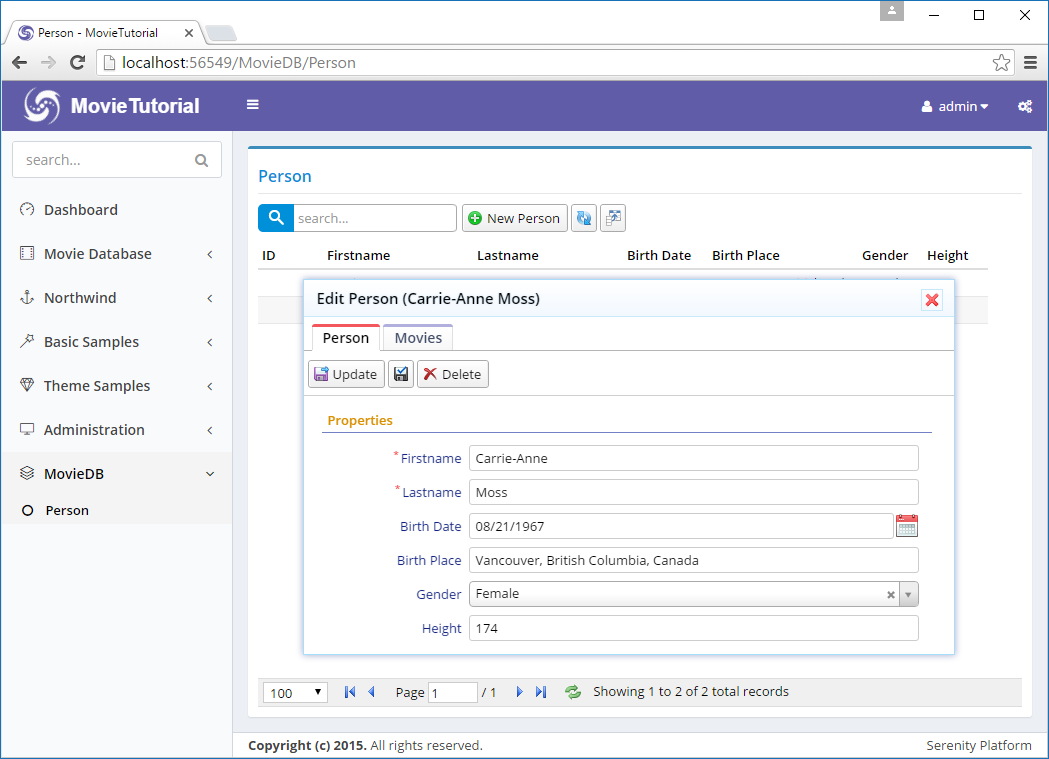Toggle the sidebar hamburger menu

(253, 105)
